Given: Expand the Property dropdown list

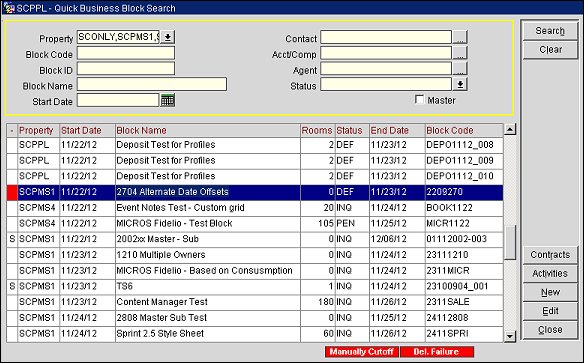Looking at the screenshot, I should click(x=168, y=37).
